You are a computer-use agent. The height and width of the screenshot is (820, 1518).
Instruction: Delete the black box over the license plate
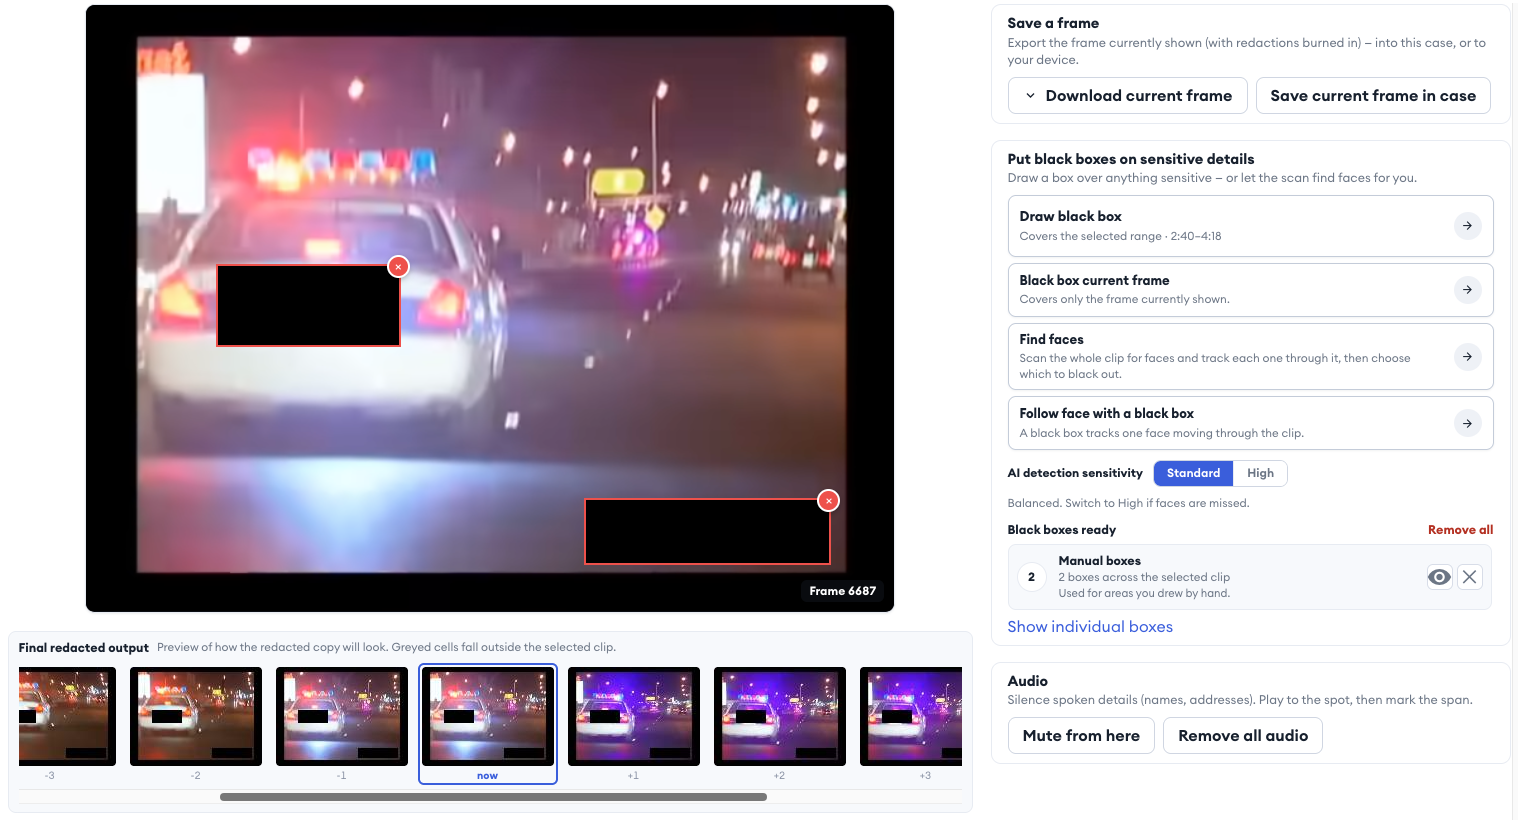click(398, 267)
